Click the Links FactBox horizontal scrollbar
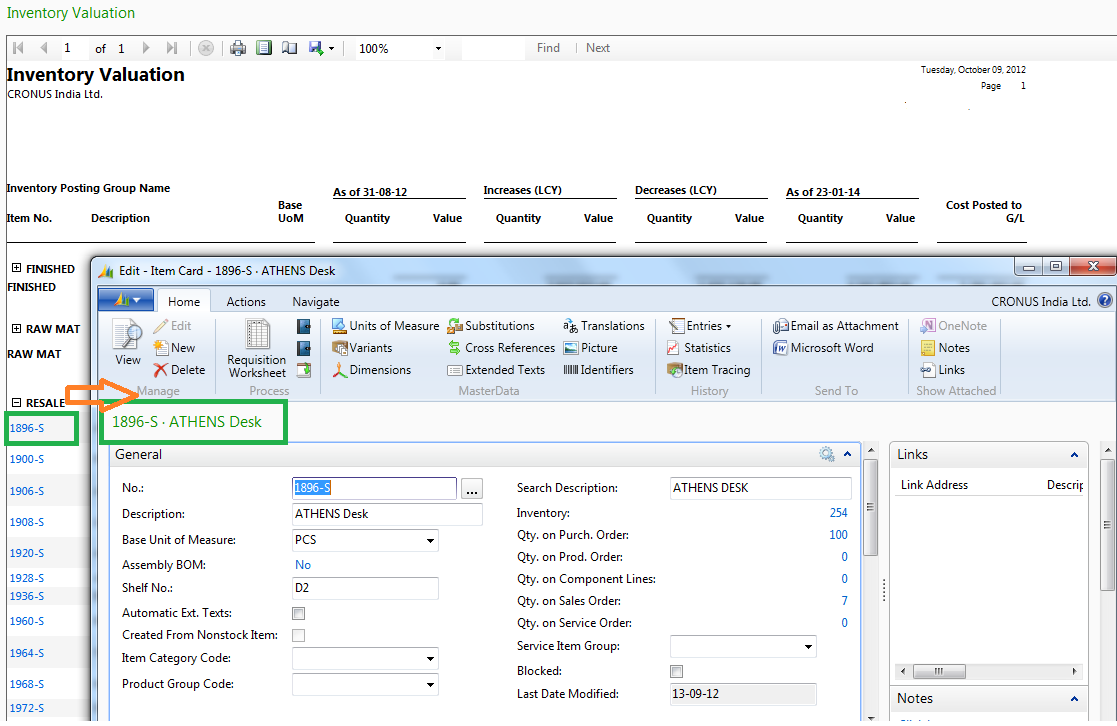The height and width of the screenshot is (726, 1117). click(x=989, y=671)
